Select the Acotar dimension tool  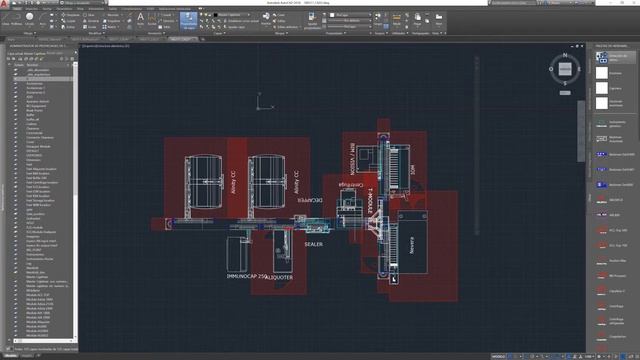pos(152,19)
